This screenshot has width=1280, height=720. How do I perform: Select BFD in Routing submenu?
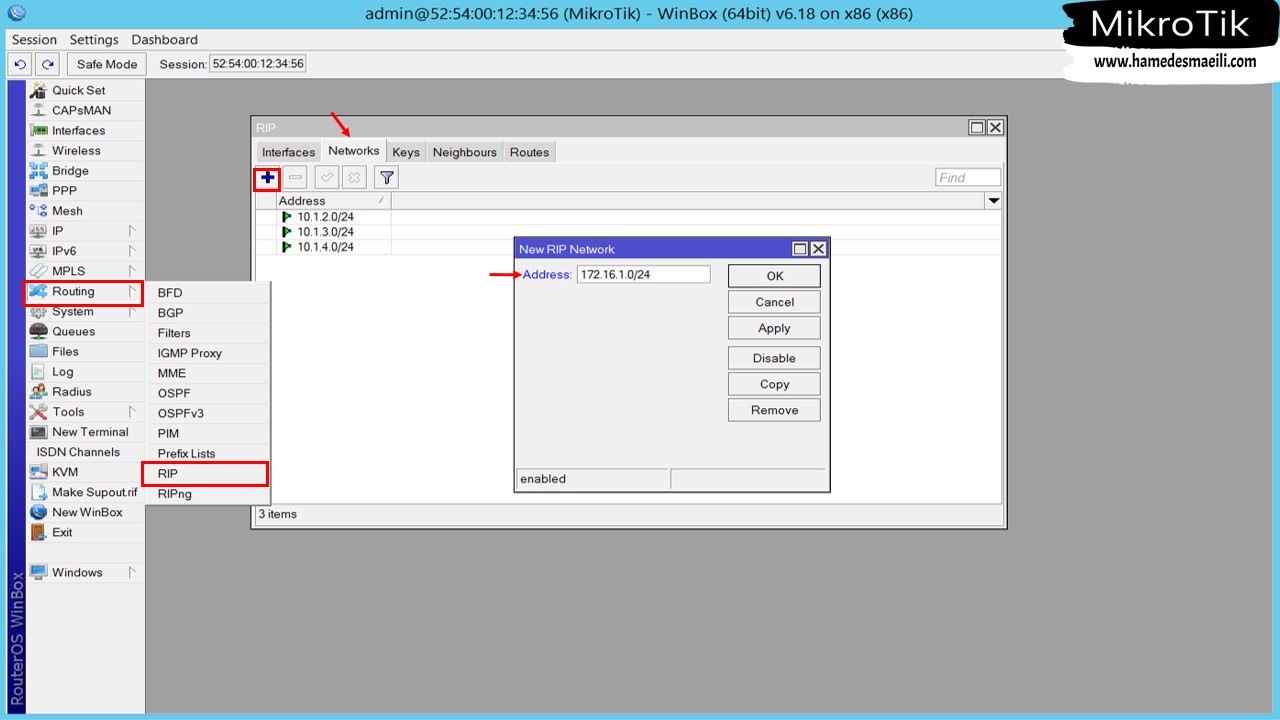click(x=209, y=293)
